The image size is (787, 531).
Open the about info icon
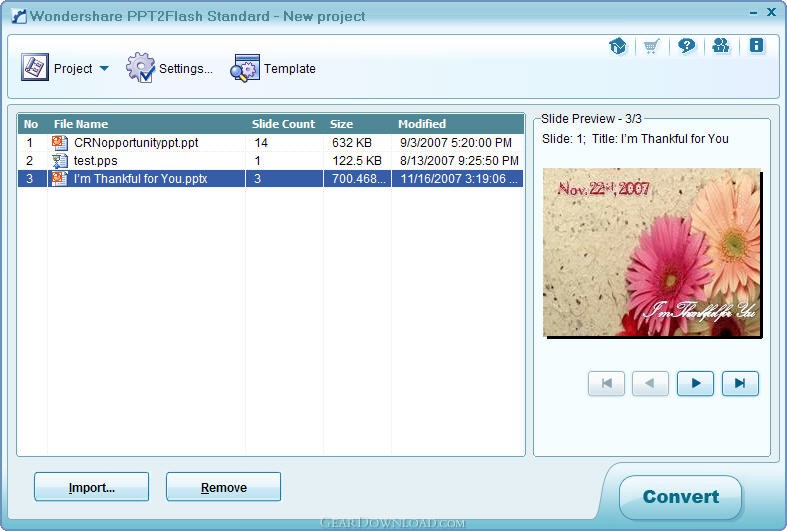[756, 45]
